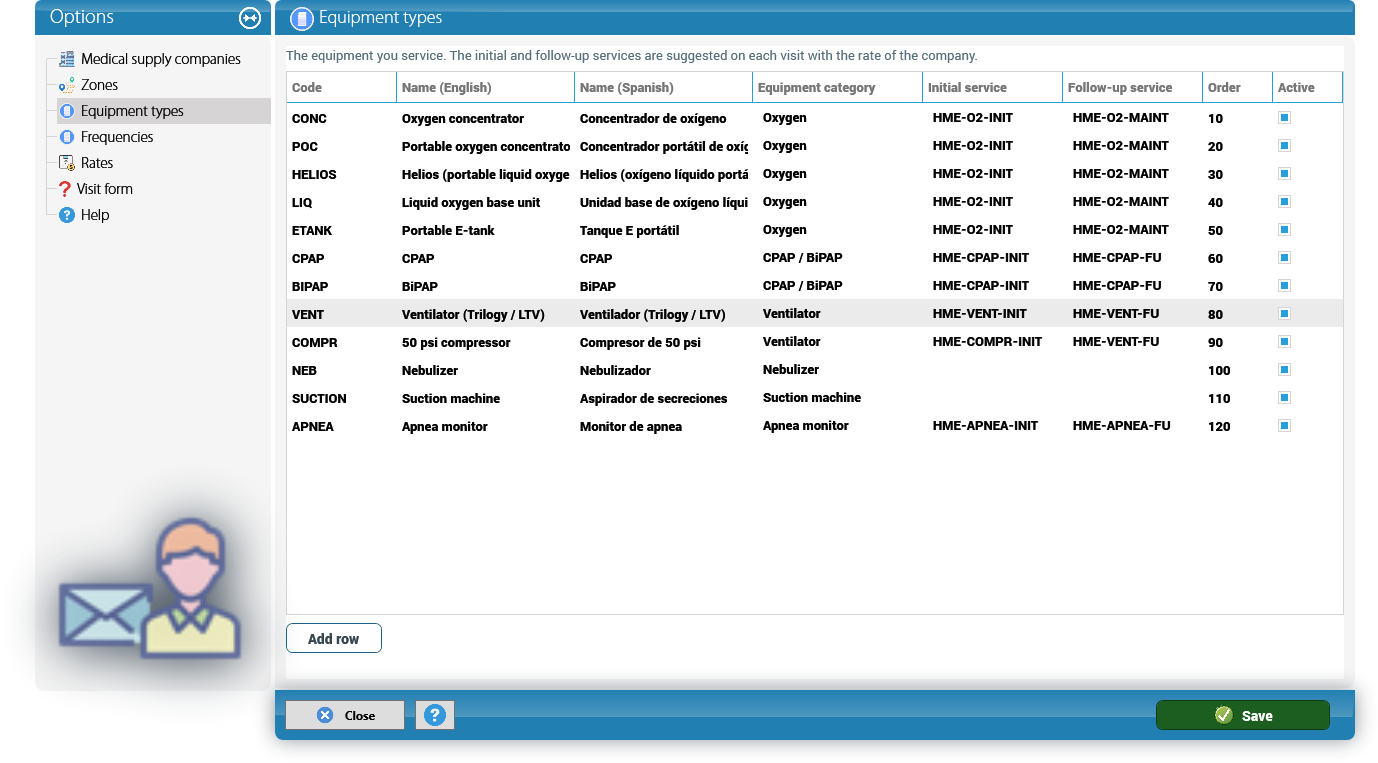Click Order value 100 for NEB
This screenshot has height=763, width=1378.
(1237, 370)
